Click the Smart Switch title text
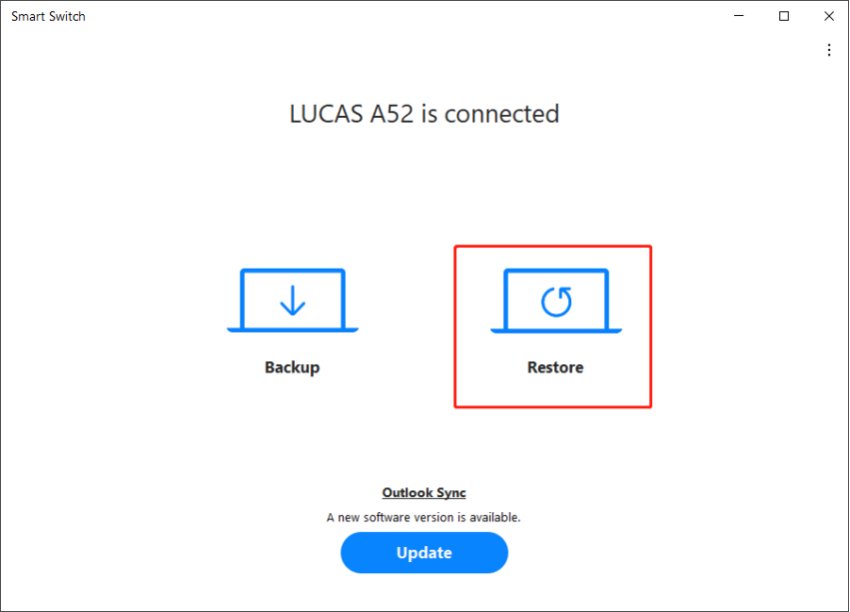Viewport: 850px width, 612px height. click(x=48, y=16)
